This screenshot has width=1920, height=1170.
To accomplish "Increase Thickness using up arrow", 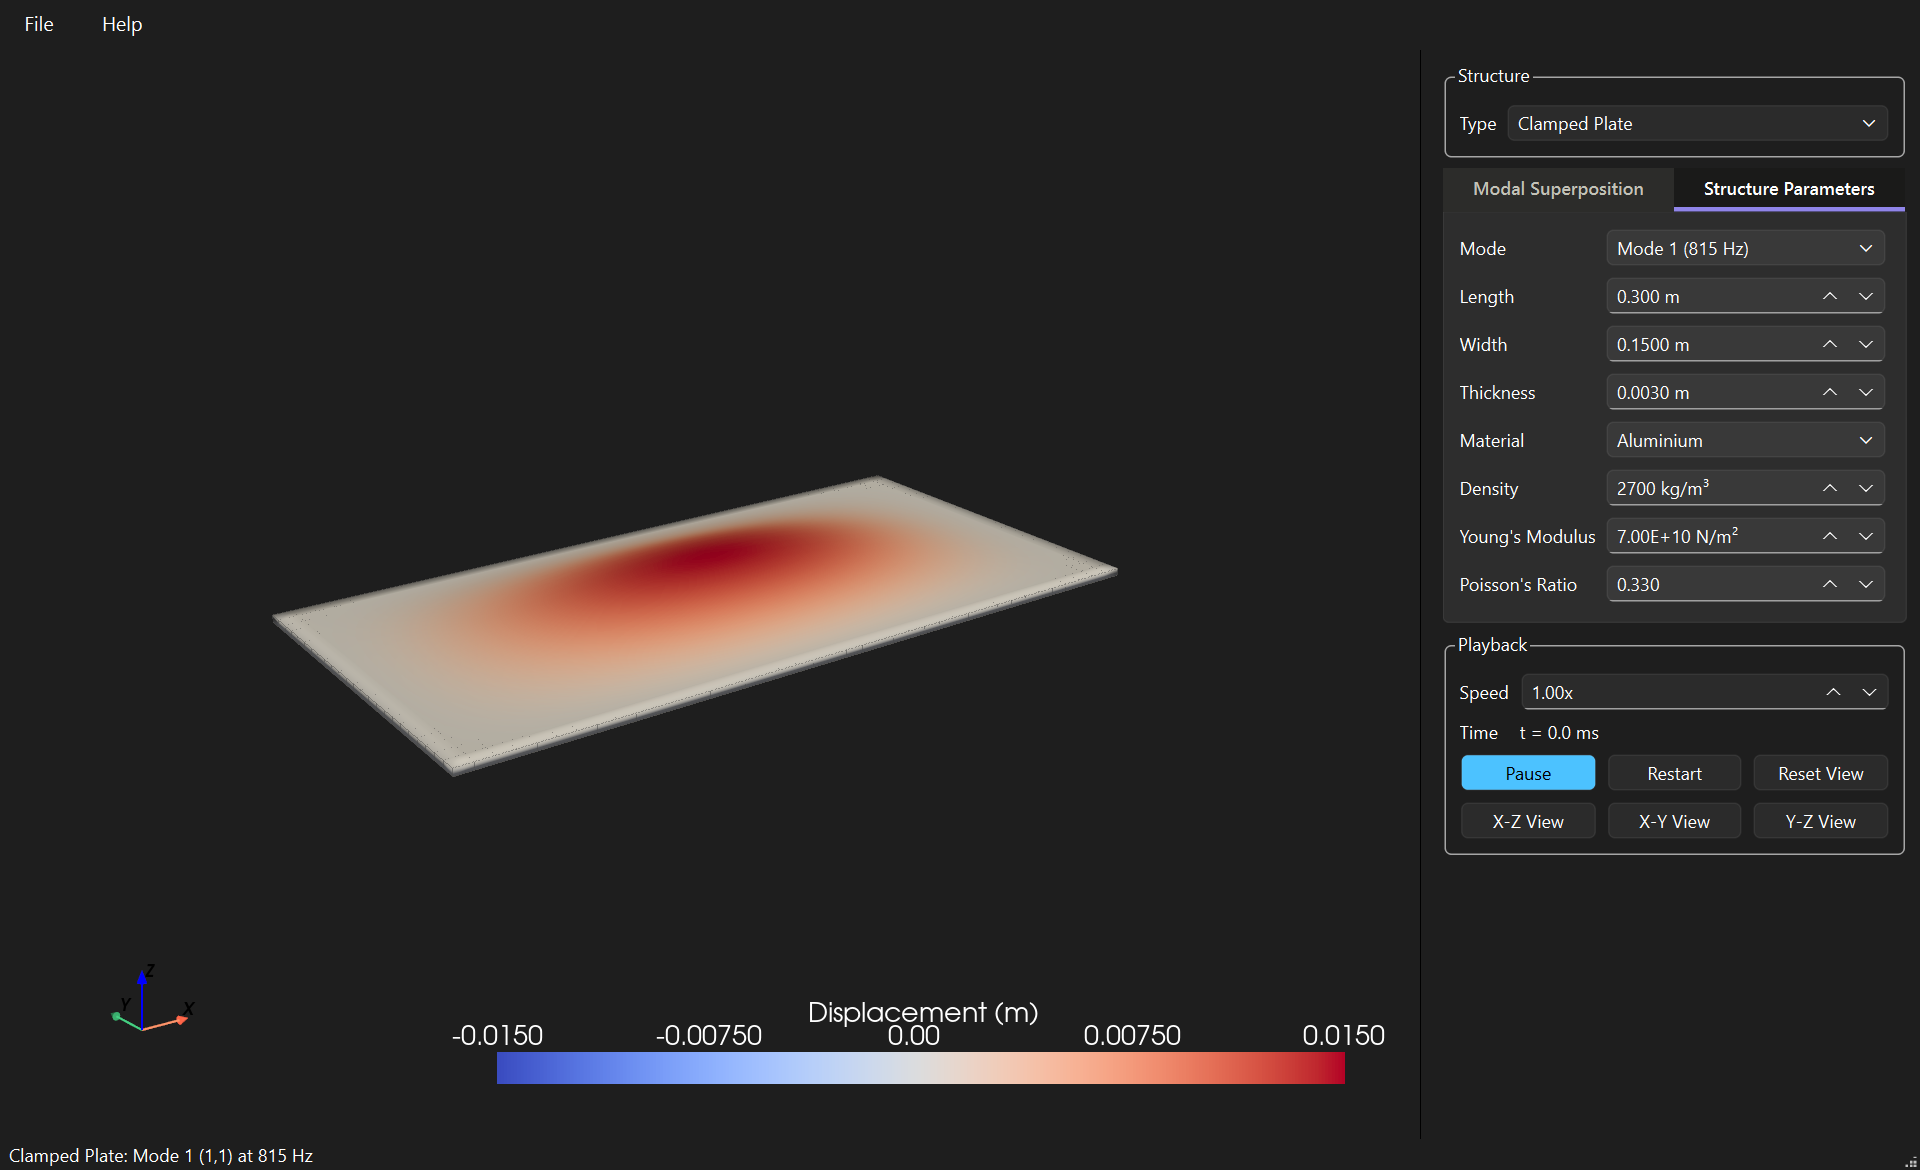I will [x=1829, y=393].
